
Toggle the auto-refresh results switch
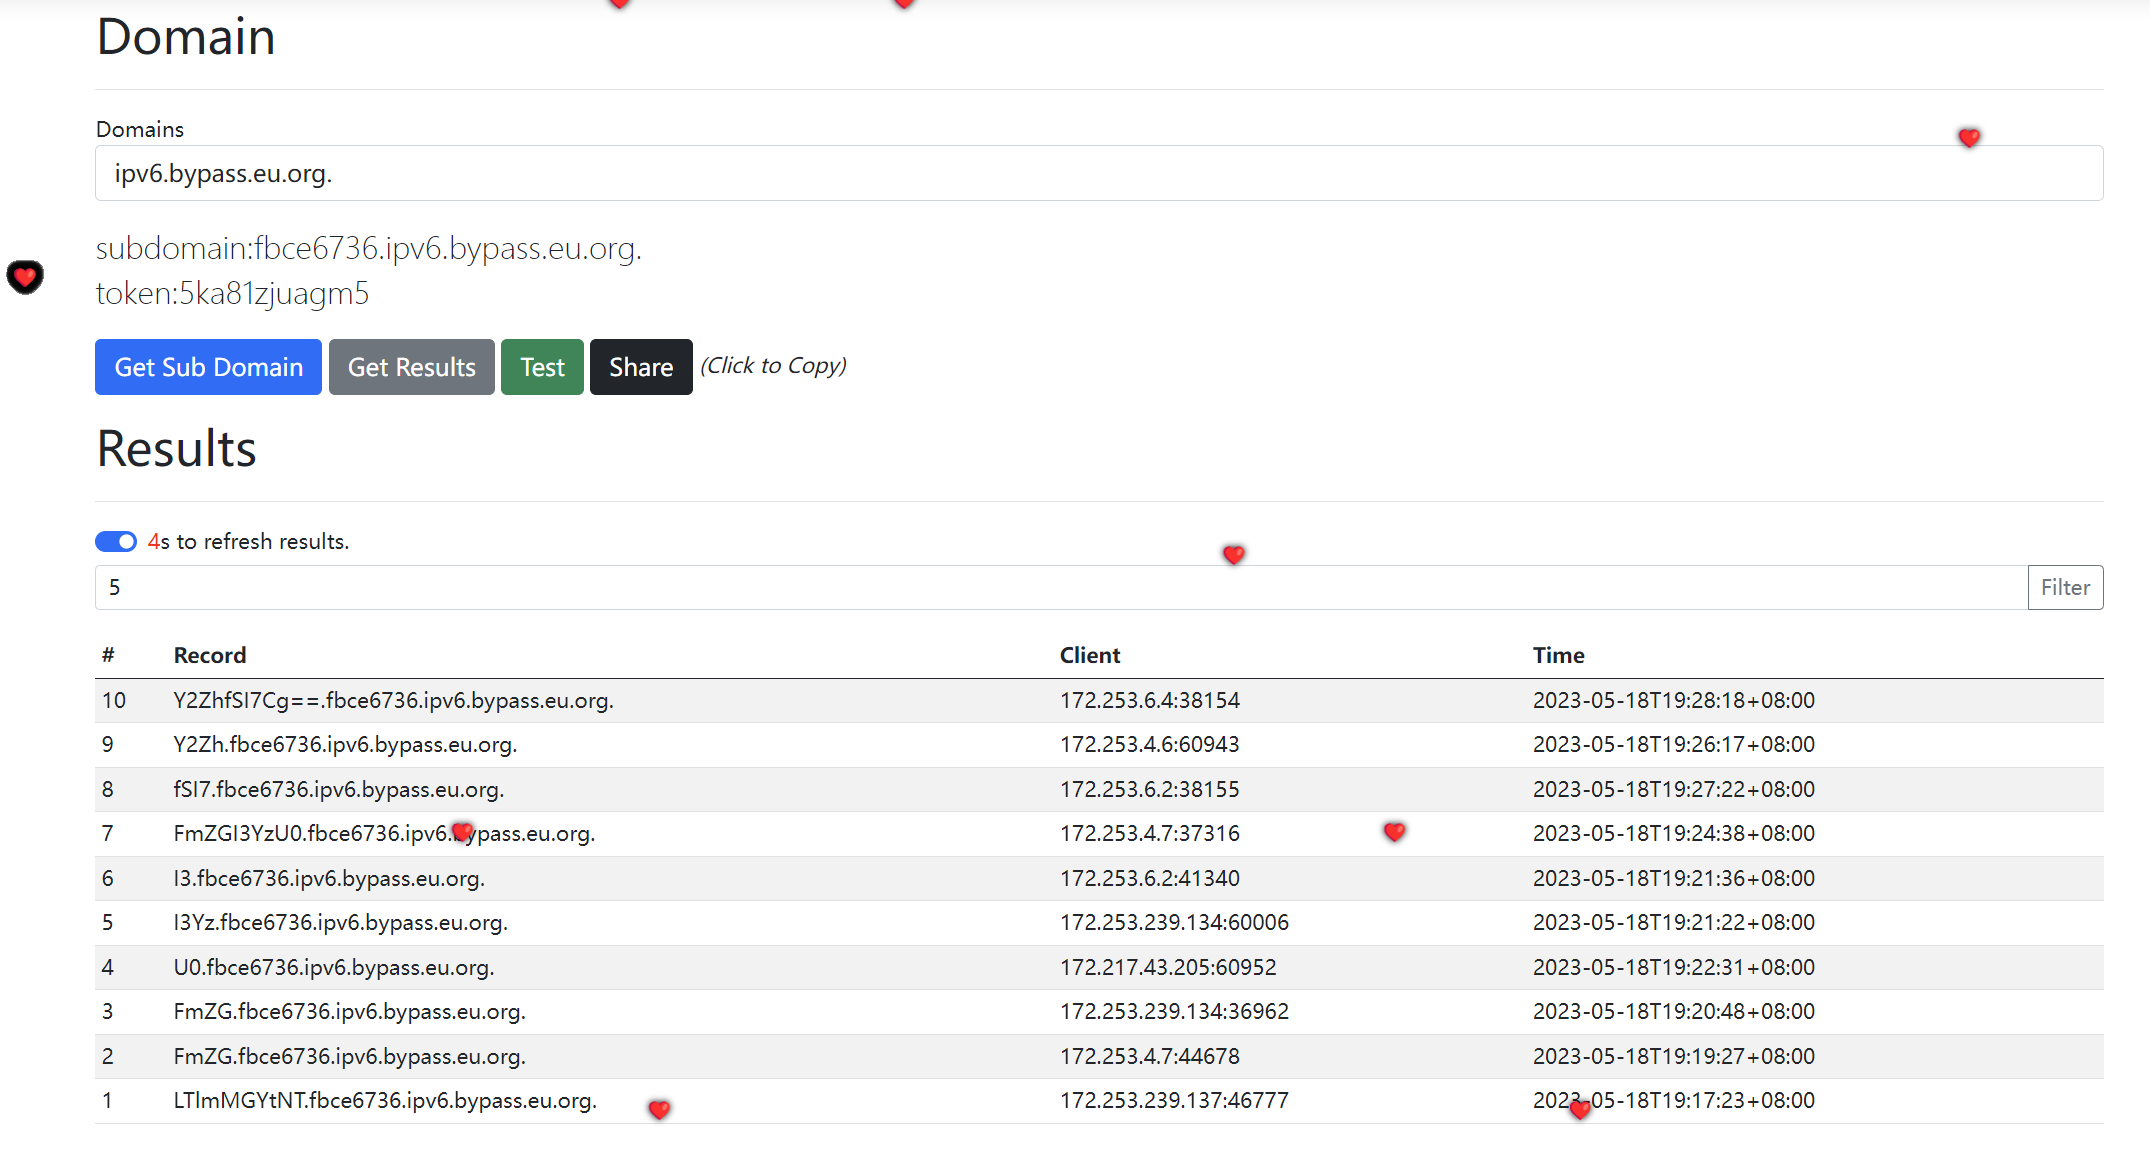pyautogui.click(x=116, y=541)
